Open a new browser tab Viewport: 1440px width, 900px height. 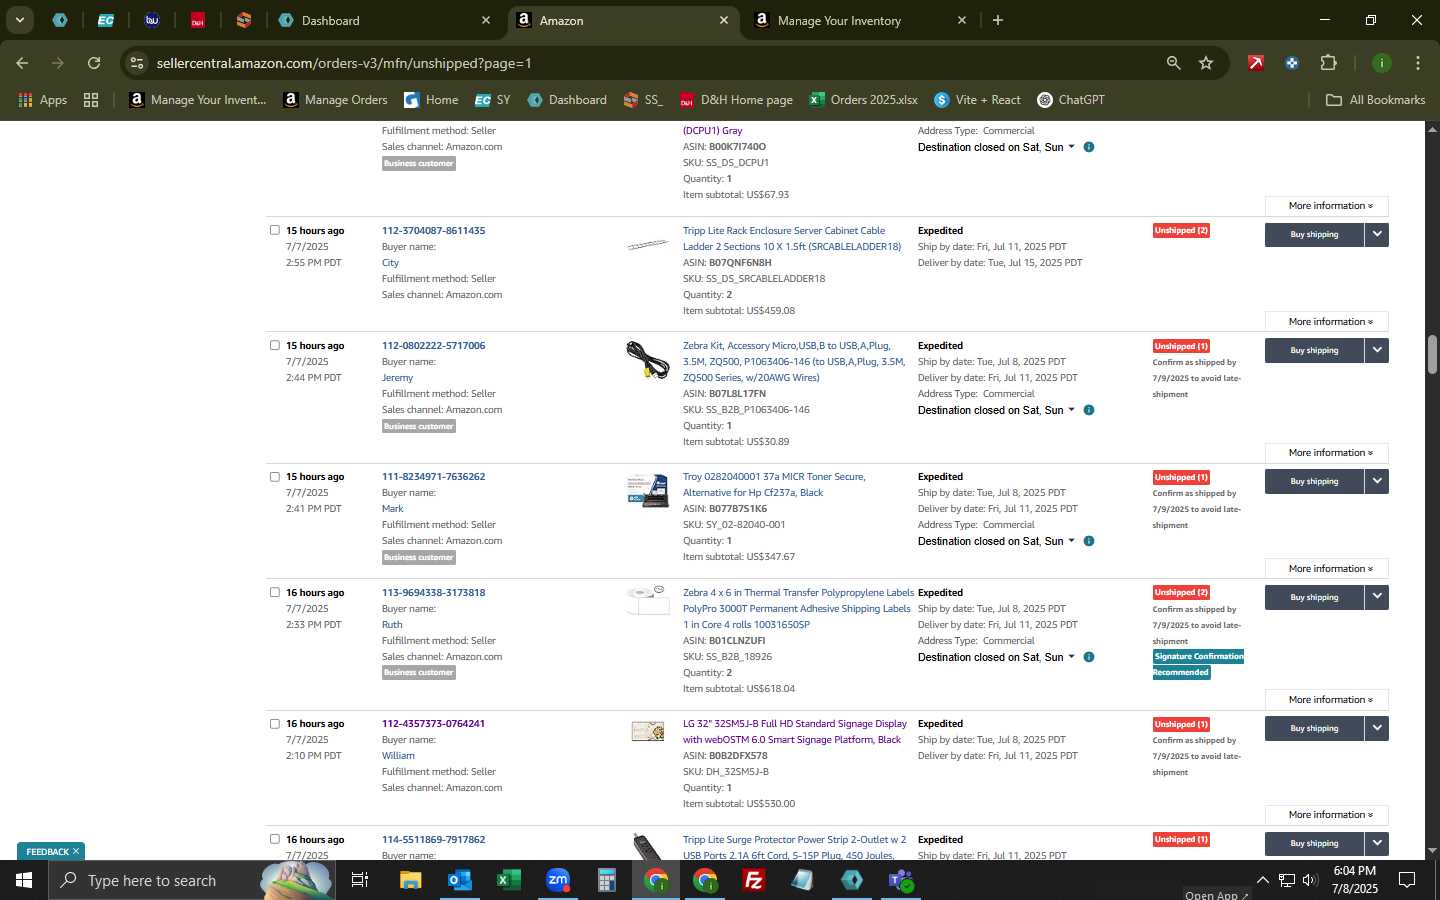[997, 20]
